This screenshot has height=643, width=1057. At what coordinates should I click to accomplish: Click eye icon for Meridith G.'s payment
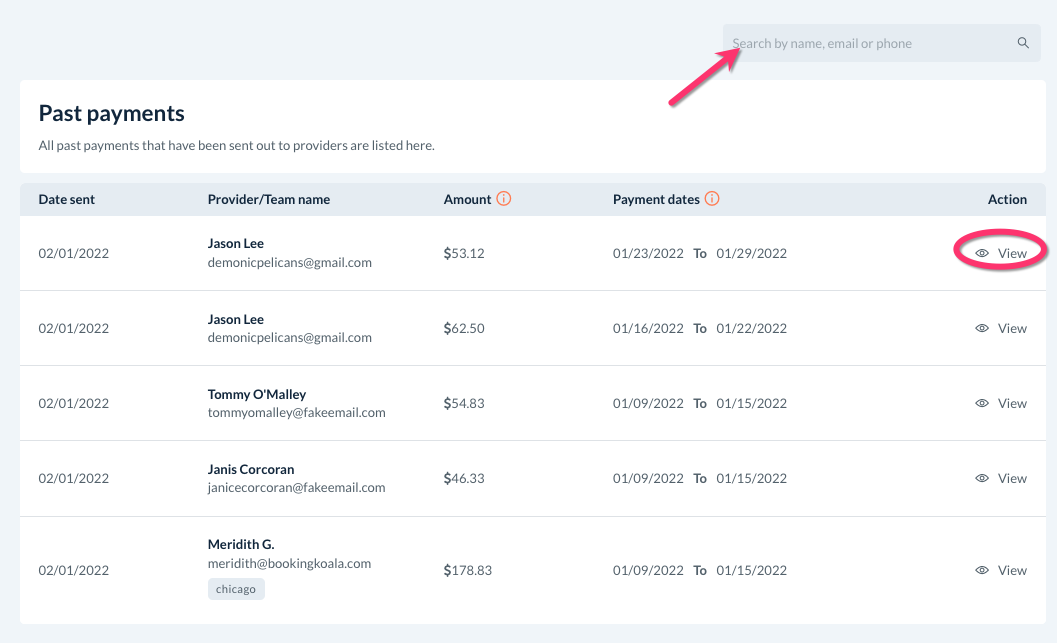[x=982, y=570]
